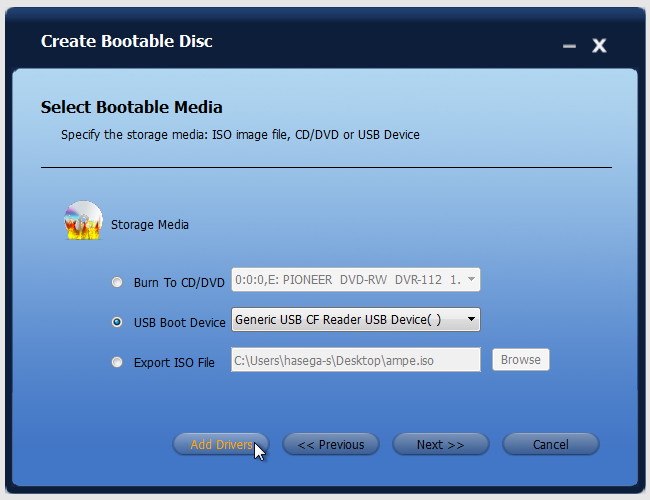Click the burning disc Storage Media icon
Screen dimensions: 650x500
tap(83, 221)
